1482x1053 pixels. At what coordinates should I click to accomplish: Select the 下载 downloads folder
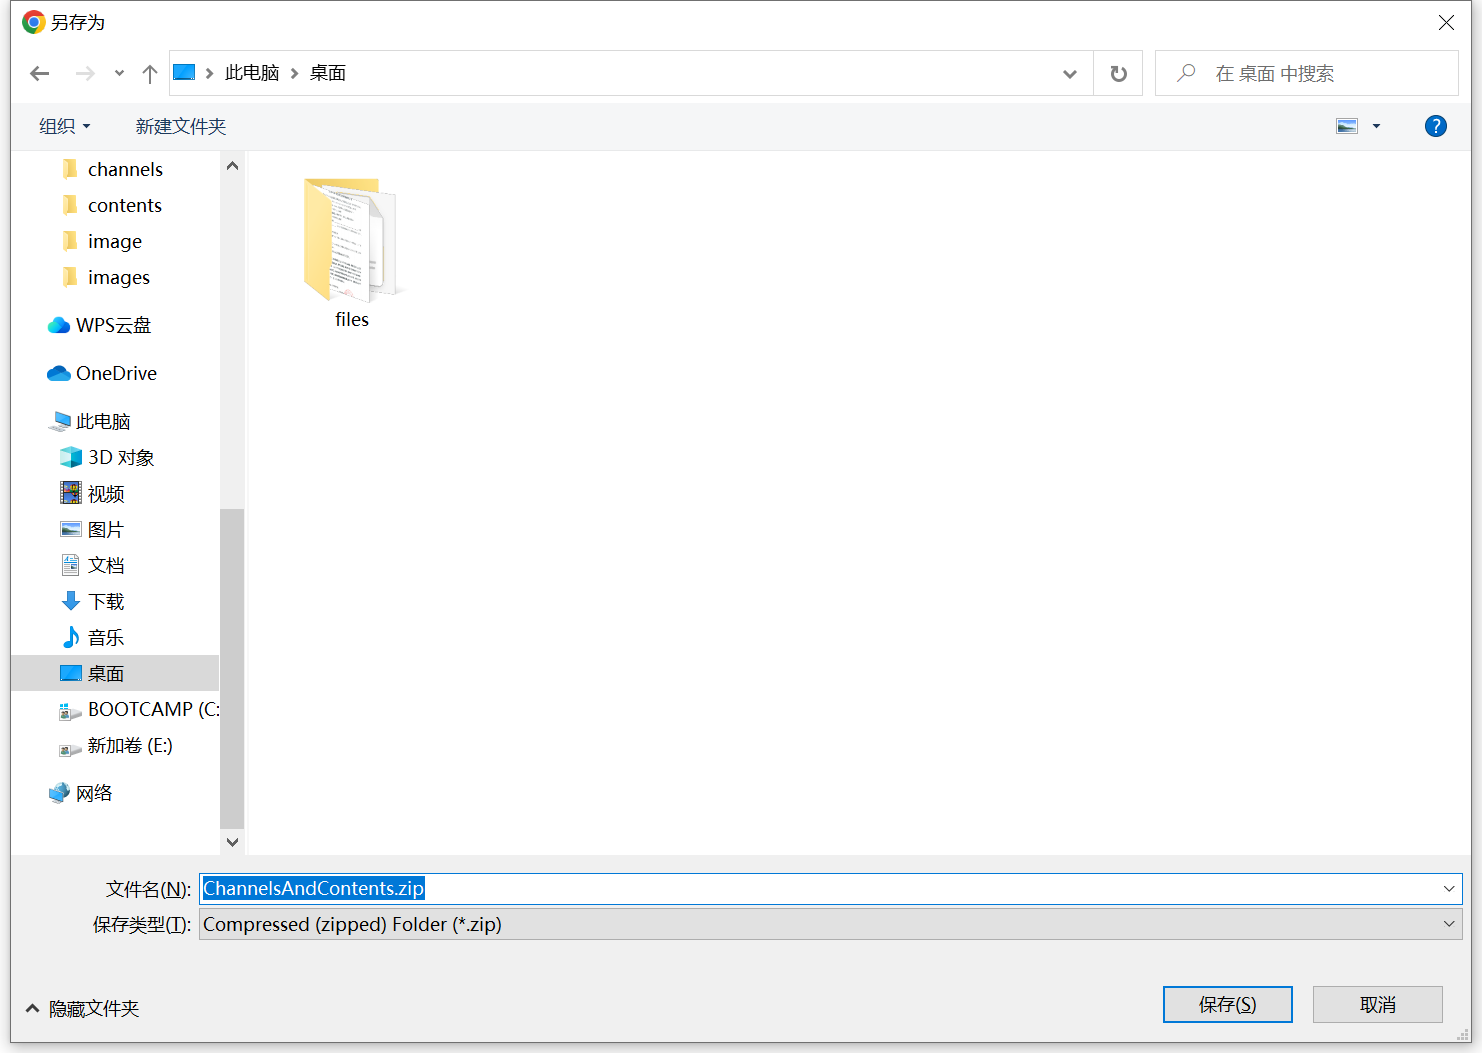point(105,601)
